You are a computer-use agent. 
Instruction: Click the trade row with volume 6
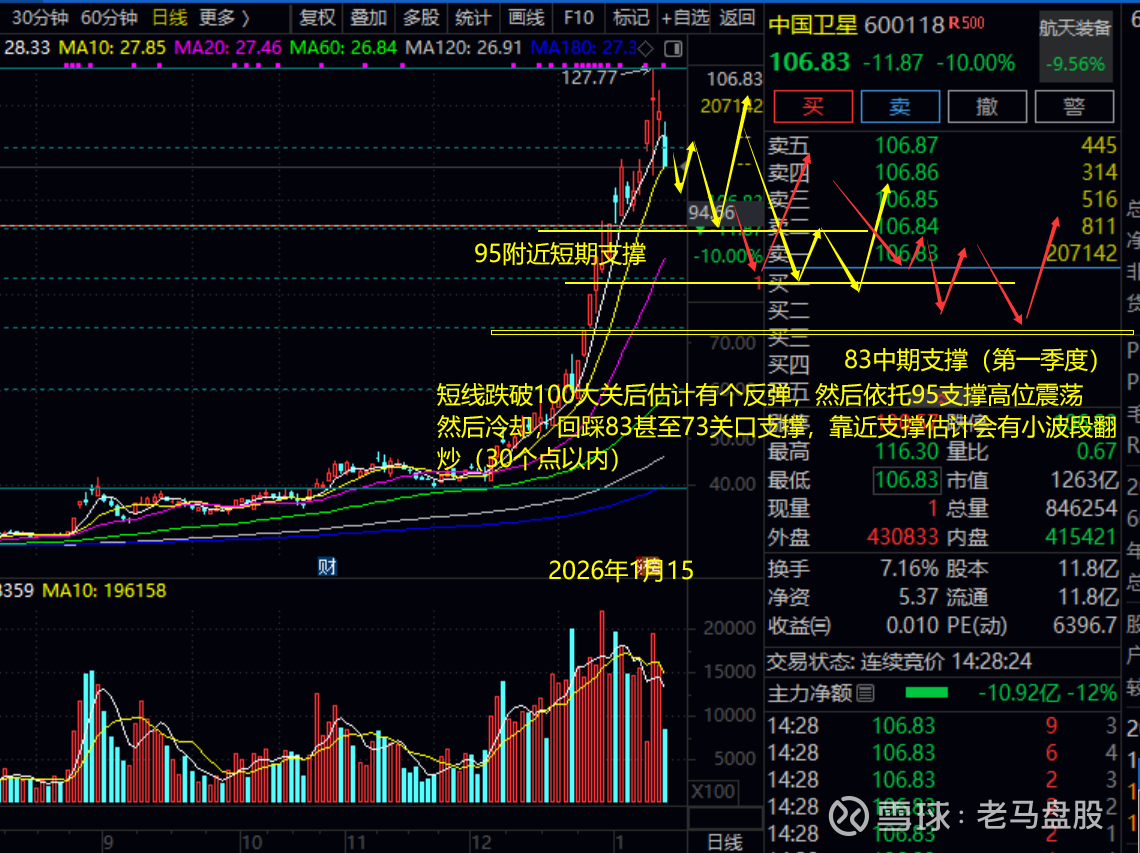(x=942, y=753)
